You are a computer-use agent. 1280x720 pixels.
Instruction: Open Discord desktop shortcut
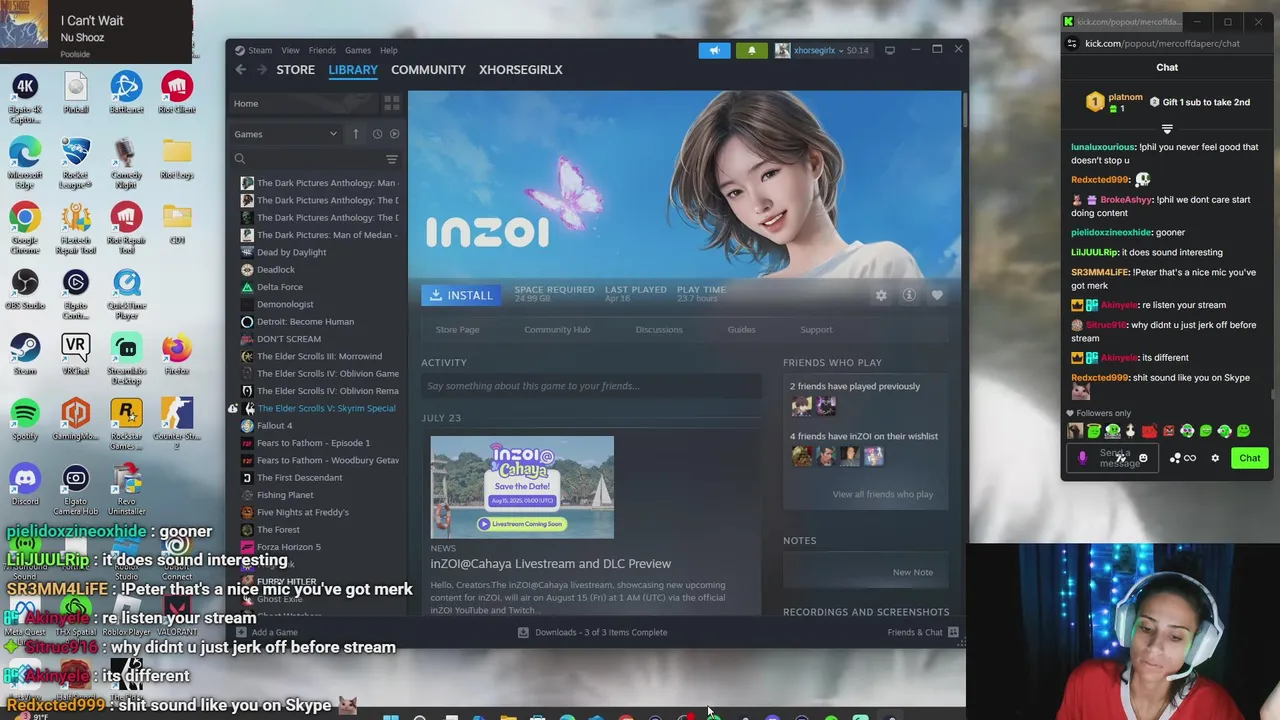[x=25, y=484]
